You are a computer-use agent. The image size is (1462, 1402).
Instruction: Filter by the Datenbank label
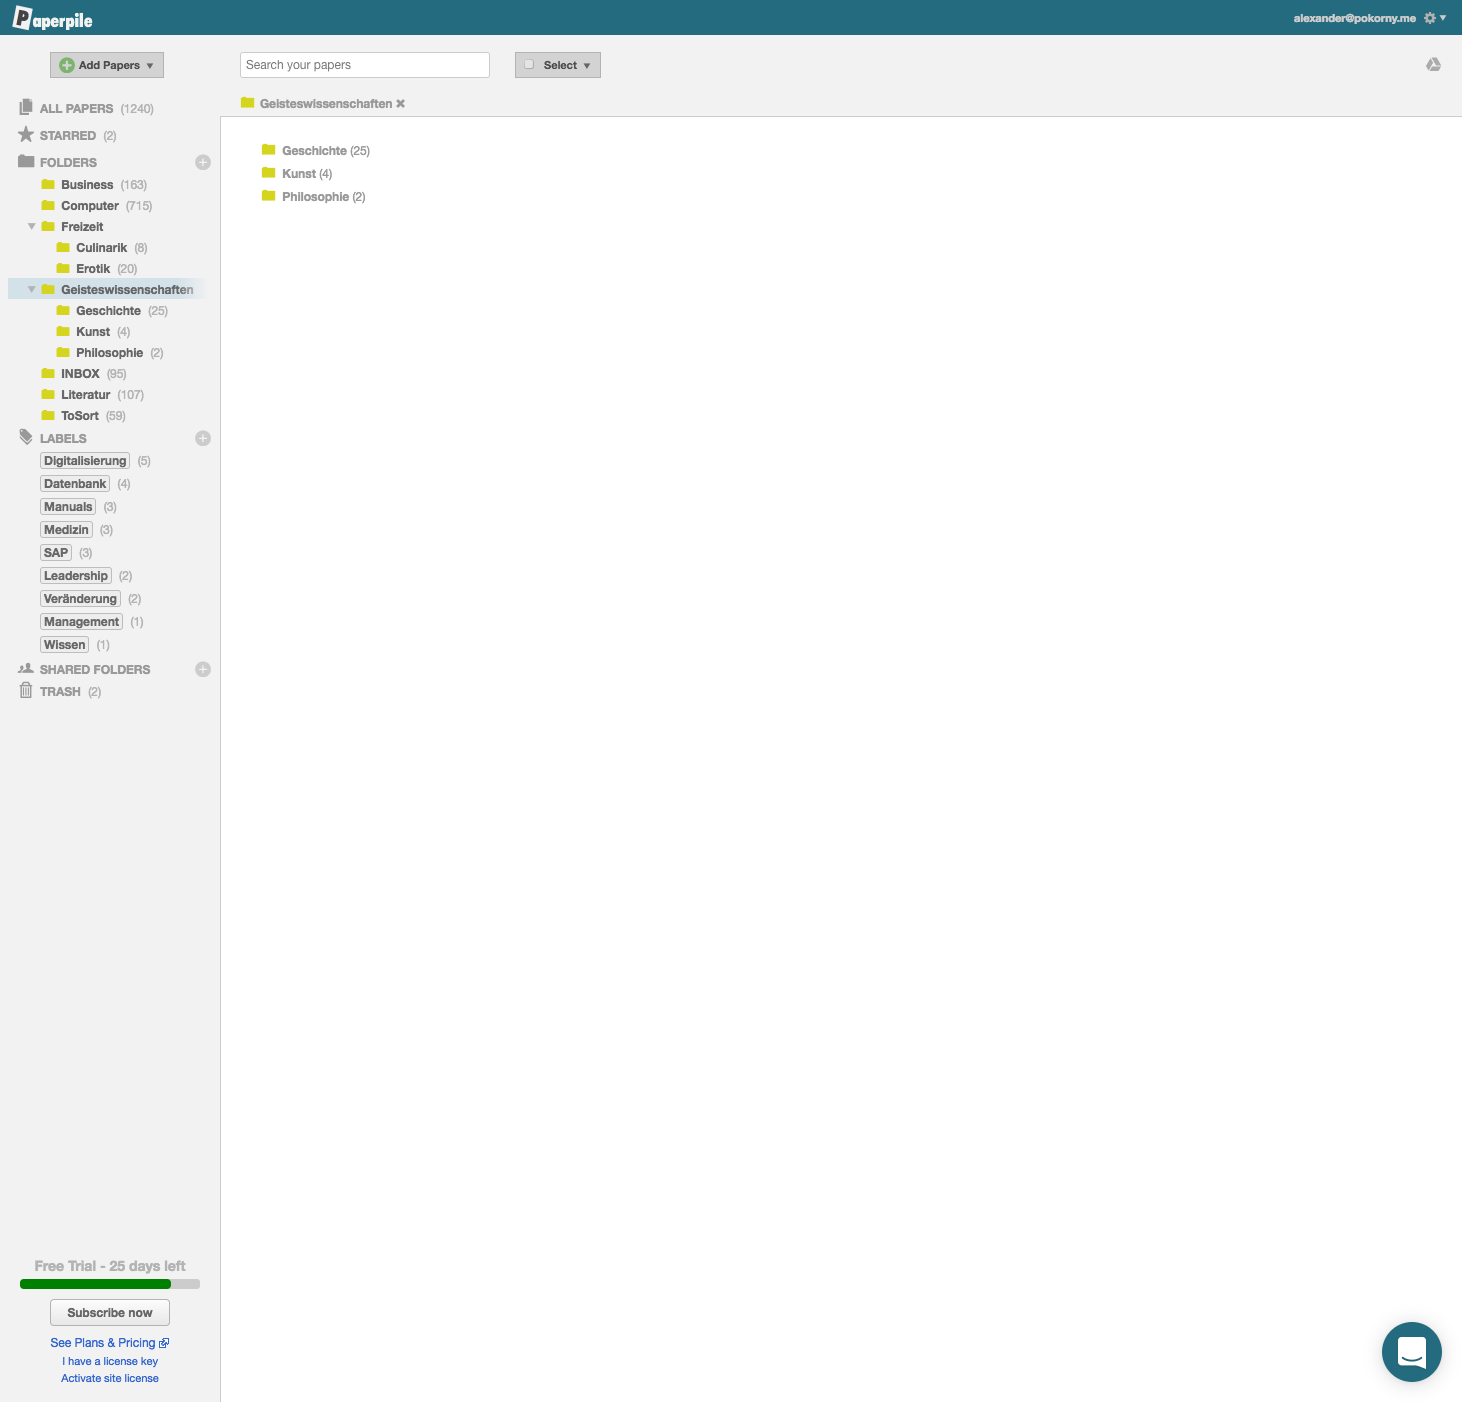coord(75,484)
